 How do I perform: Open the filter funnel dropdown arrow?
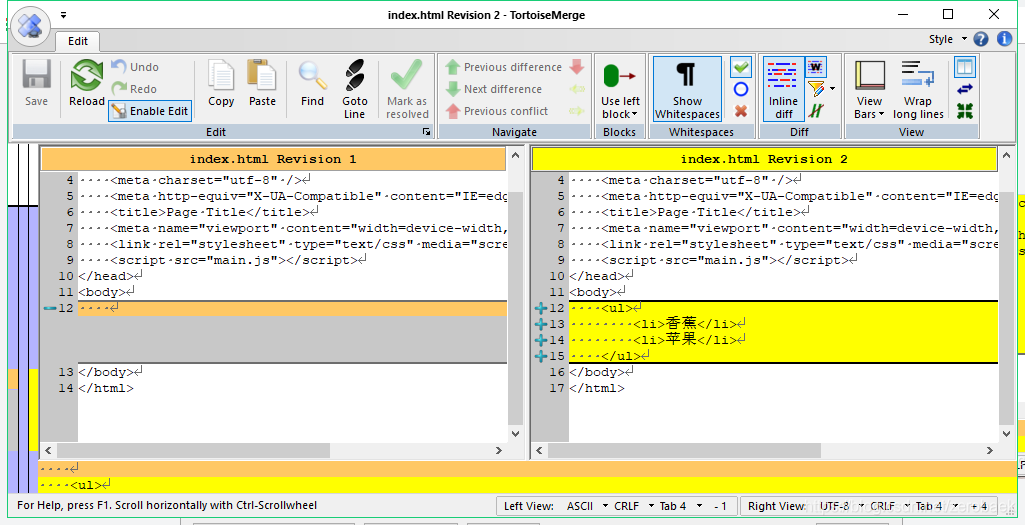(832, 89)
